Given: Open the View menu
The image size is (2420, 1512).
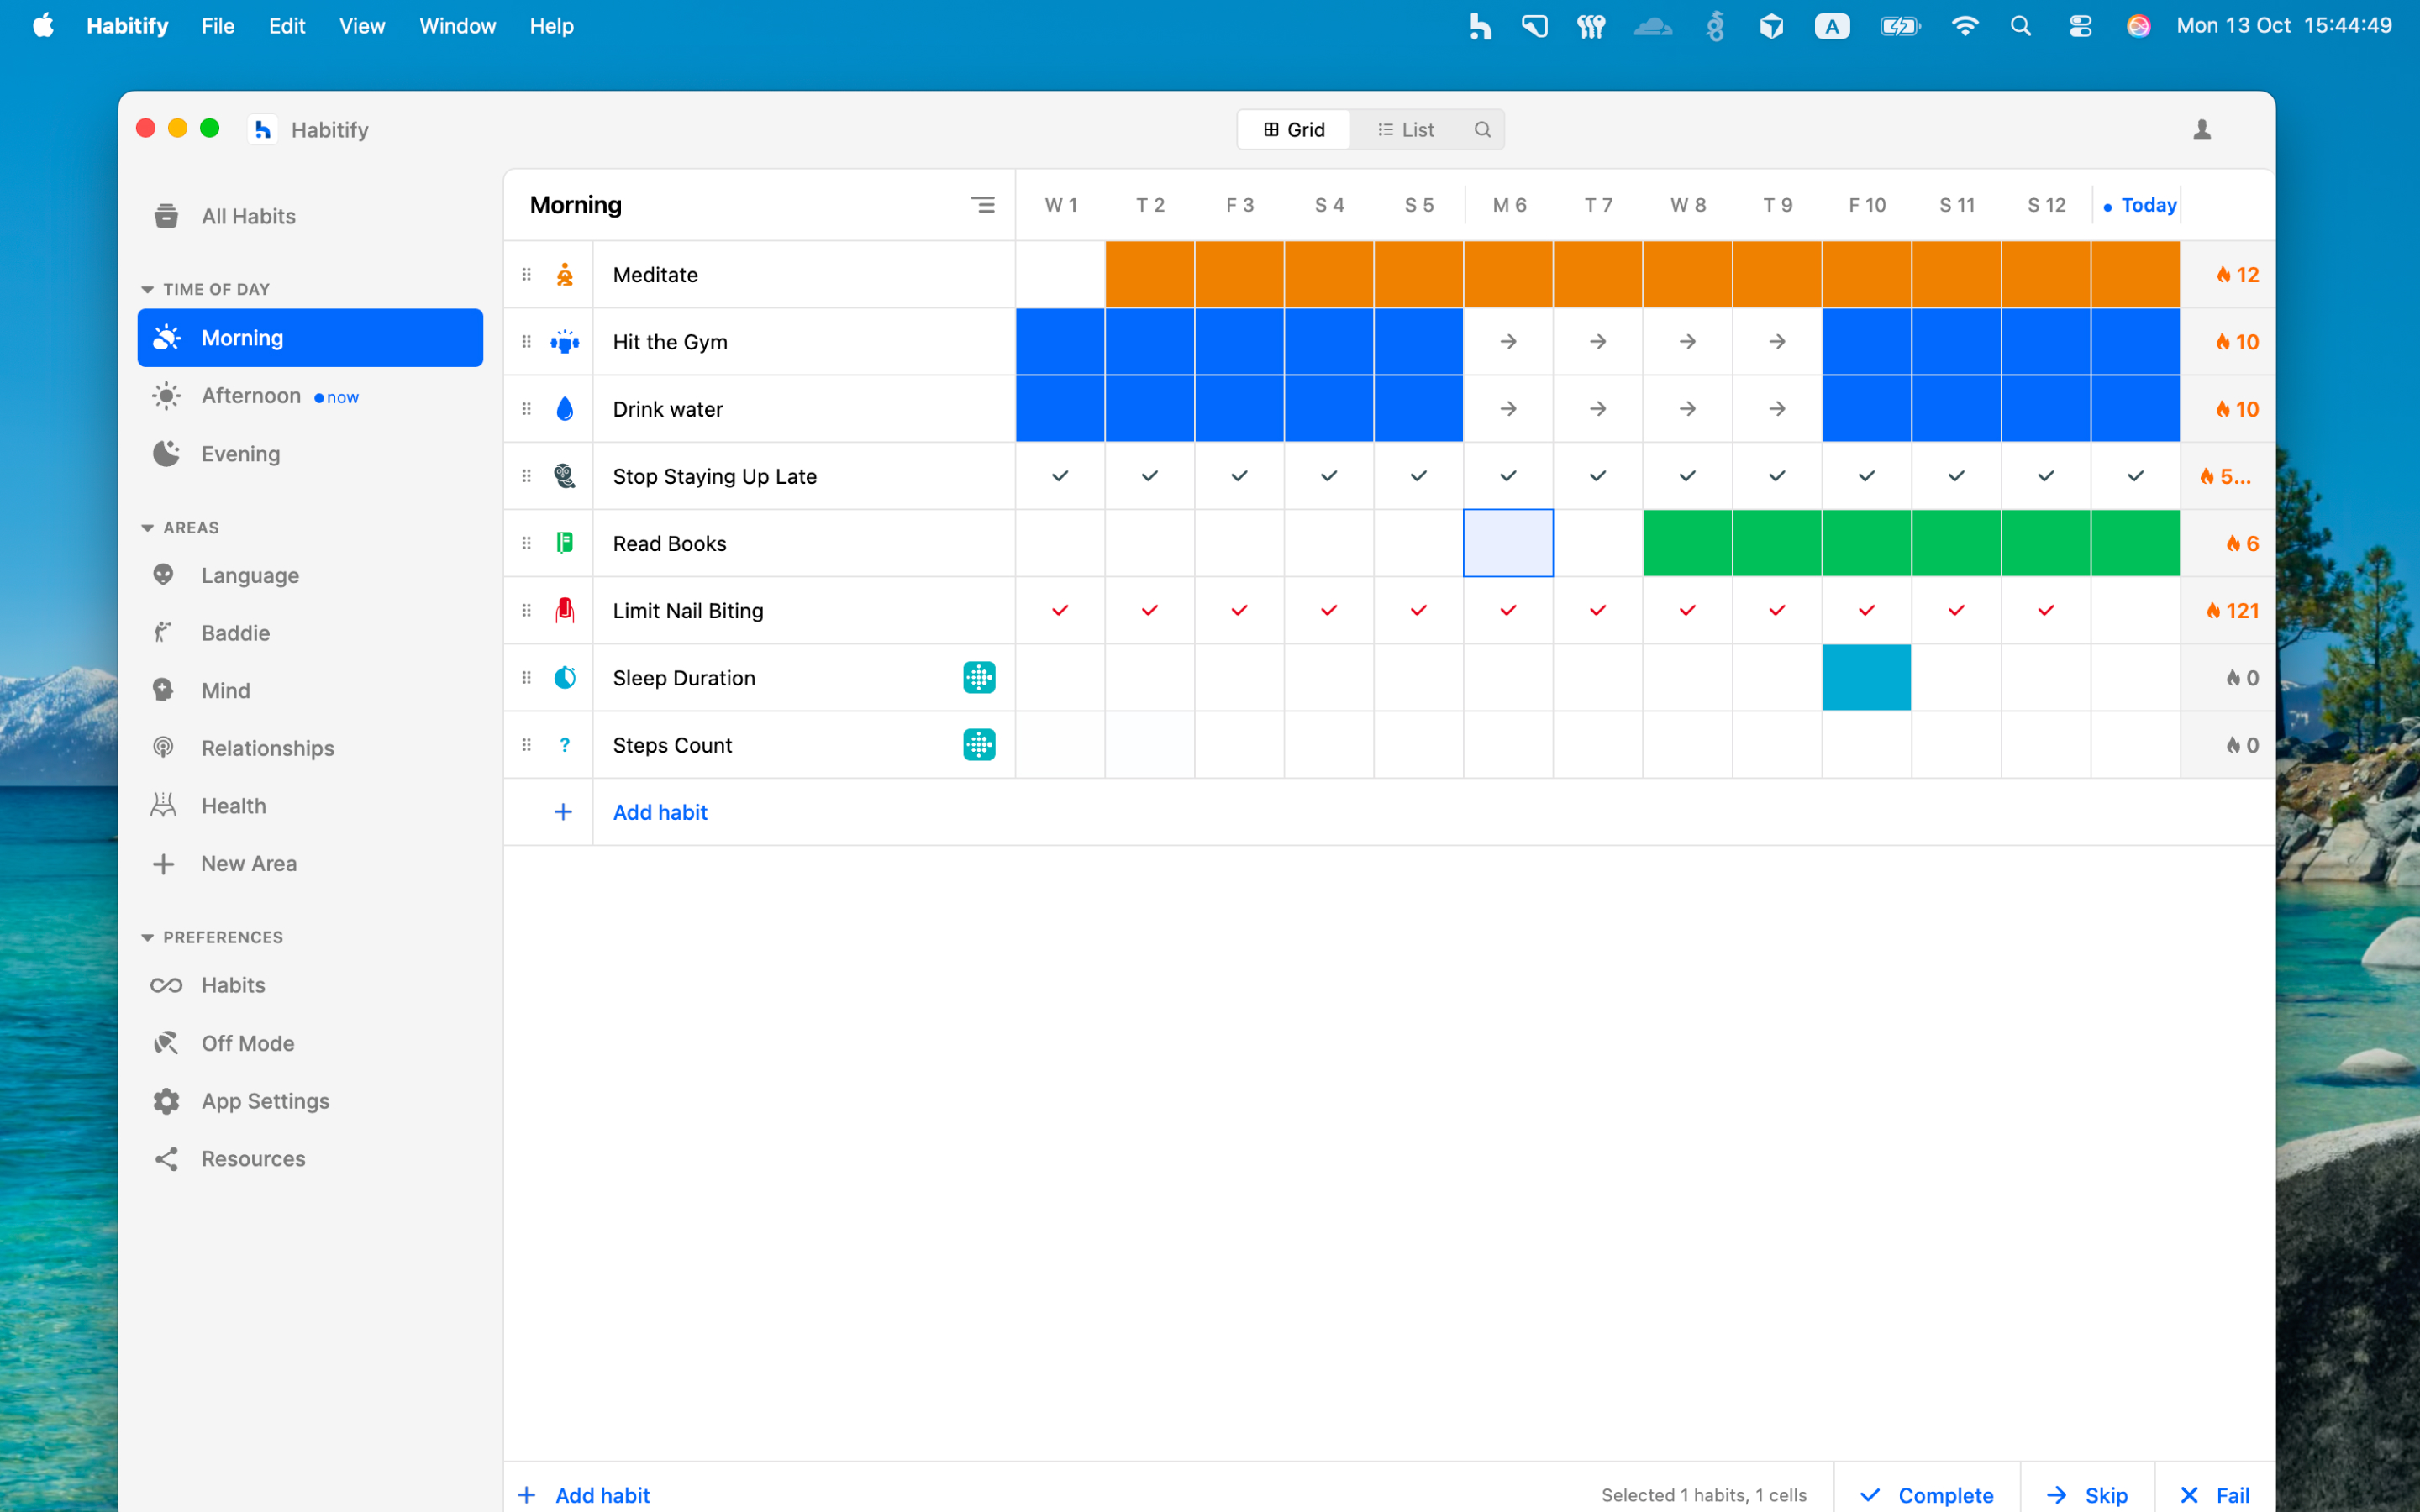Looking at the screenshot, I should click(x=362, y=26).
